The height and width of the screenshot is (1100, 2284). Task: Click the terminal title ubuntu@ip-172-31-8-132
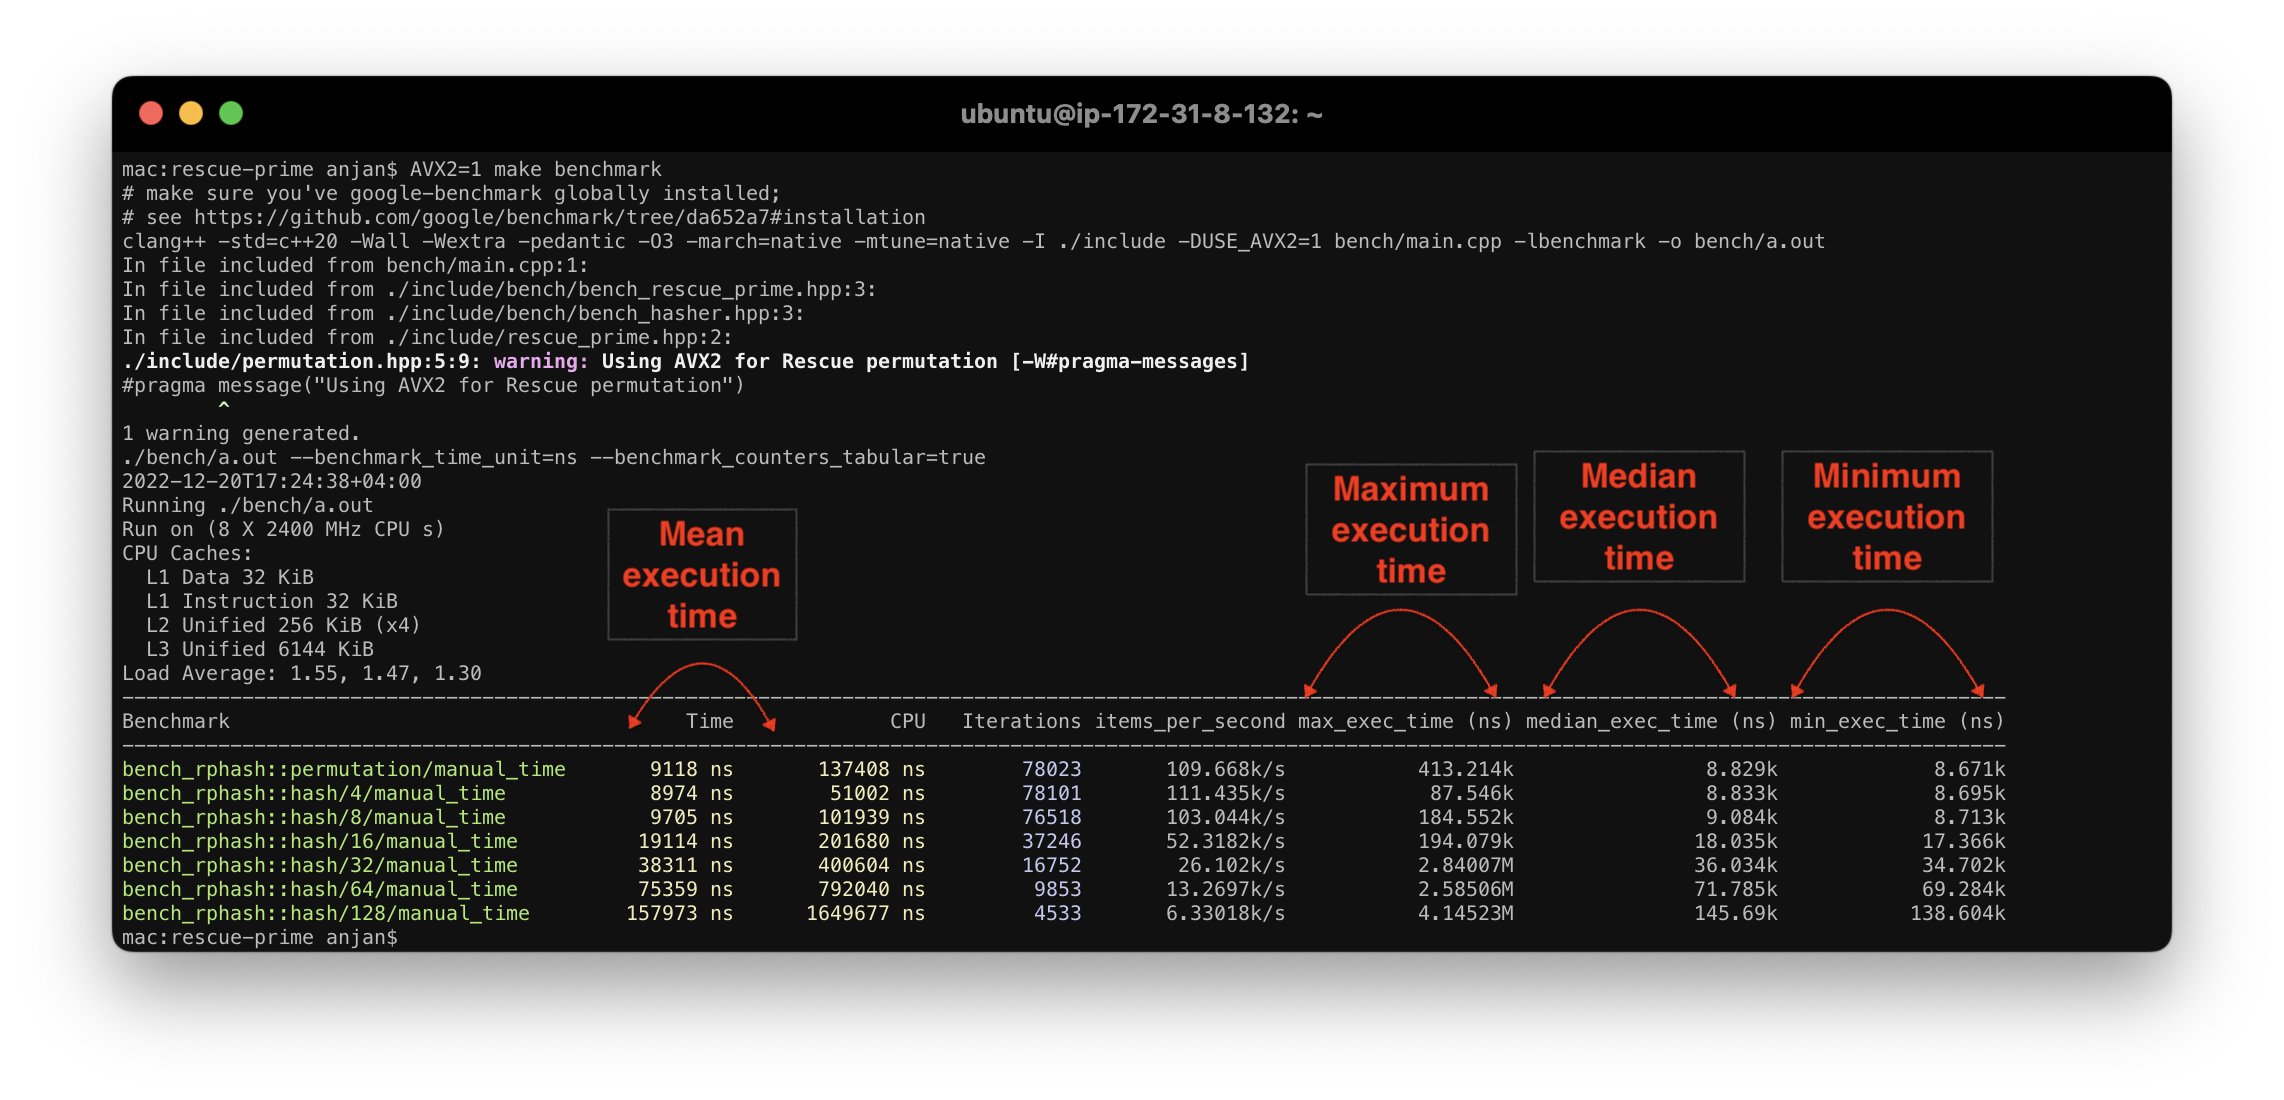point(1141,114)
